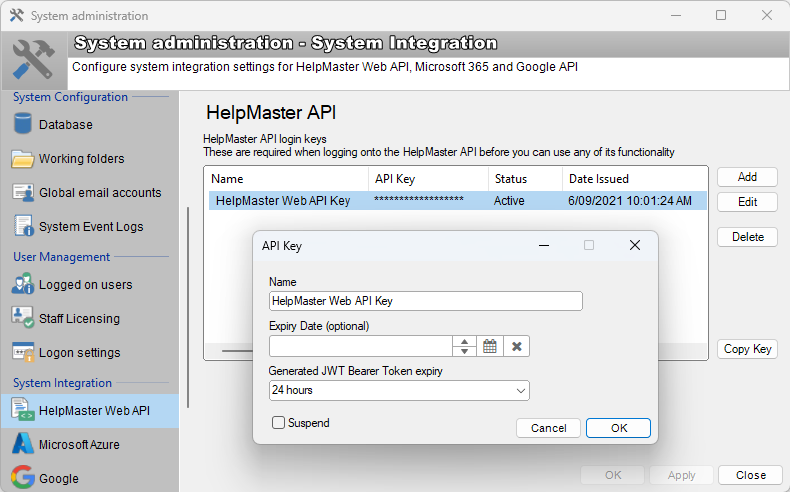Maximize the System administration window
This screenshot has height=492, width=790.
(721, 15)
